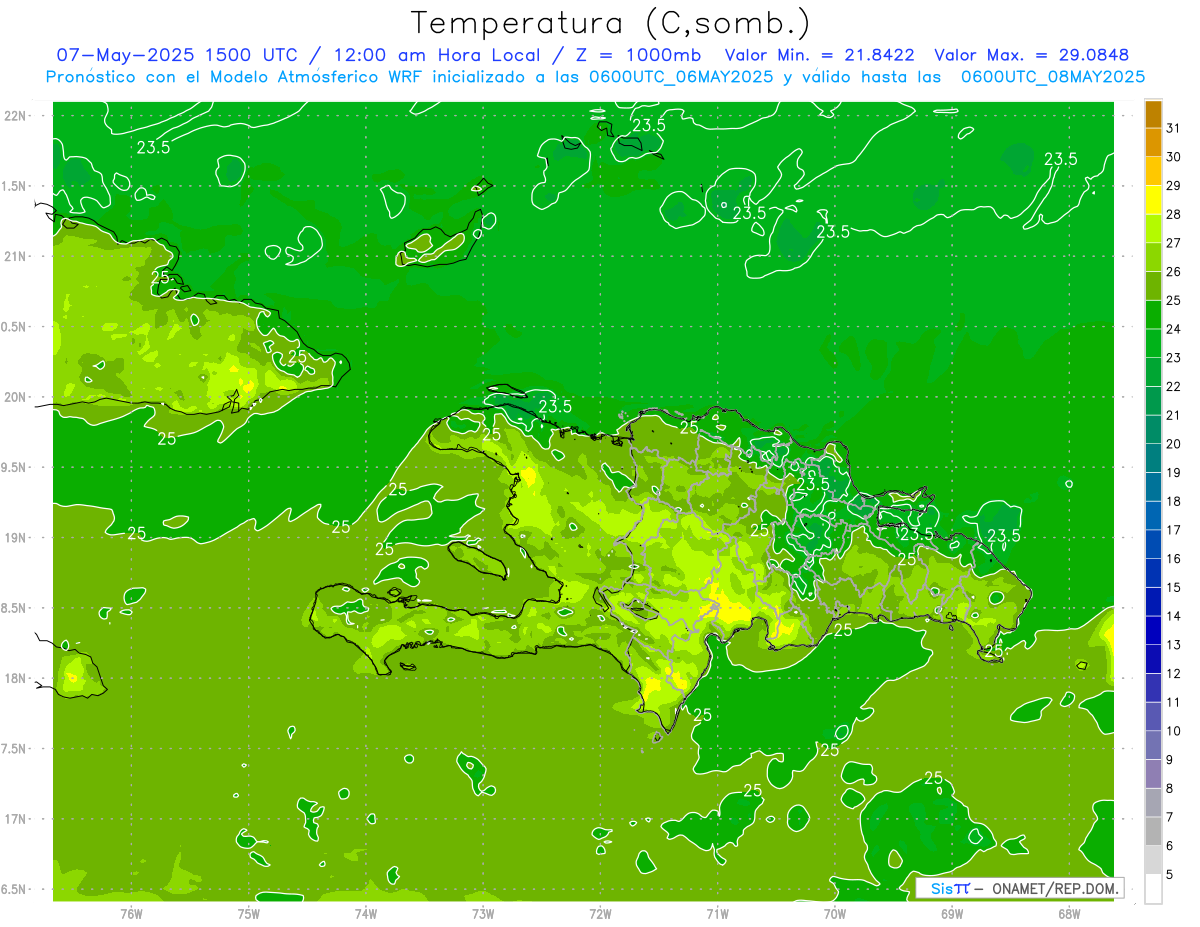Click the color scale swatch between 24 and 25
The width and height of the screenshot is (1200, 927).
(x=1153, y=314)
